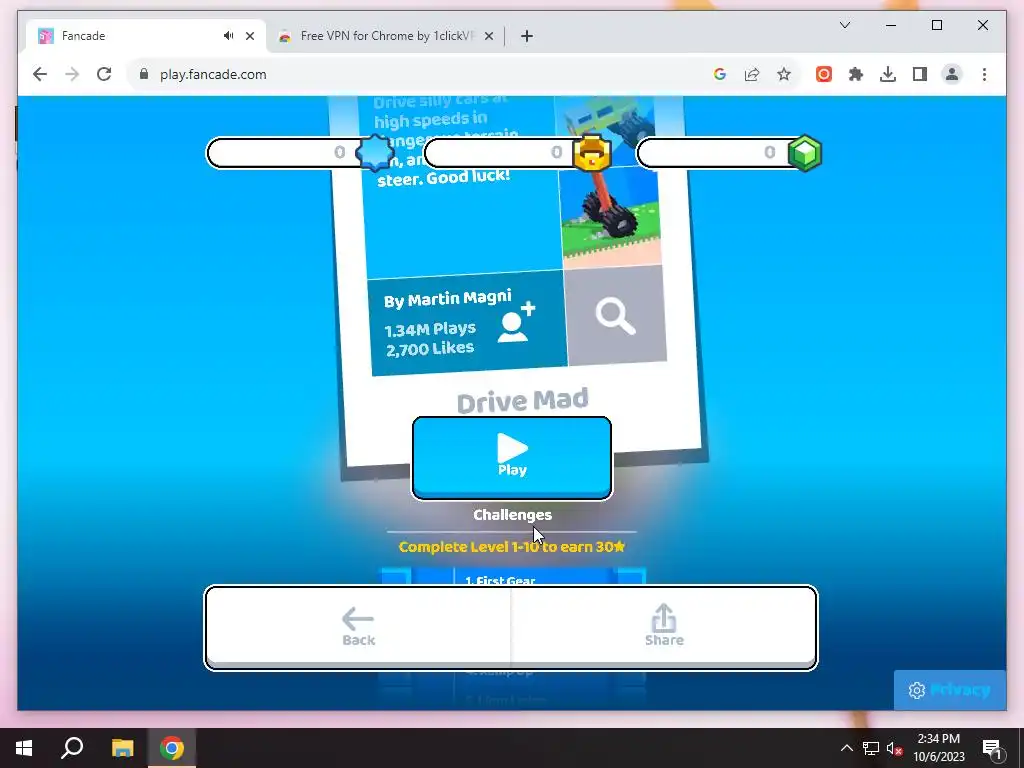Expand the tab search dropdown

click(844, 25)
